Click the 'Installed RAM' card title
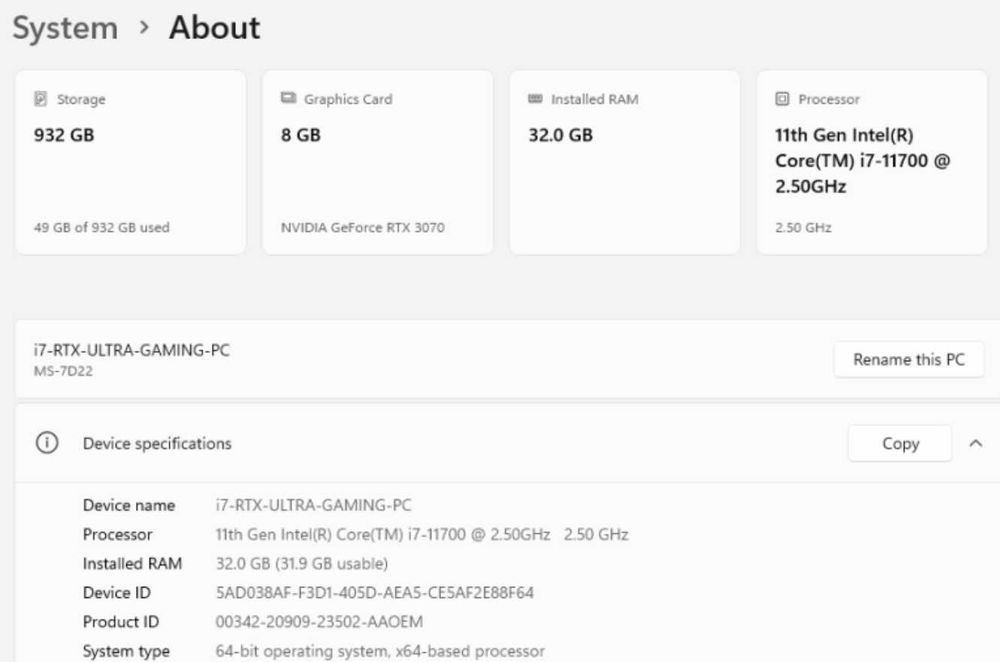 tap(594, 99)
